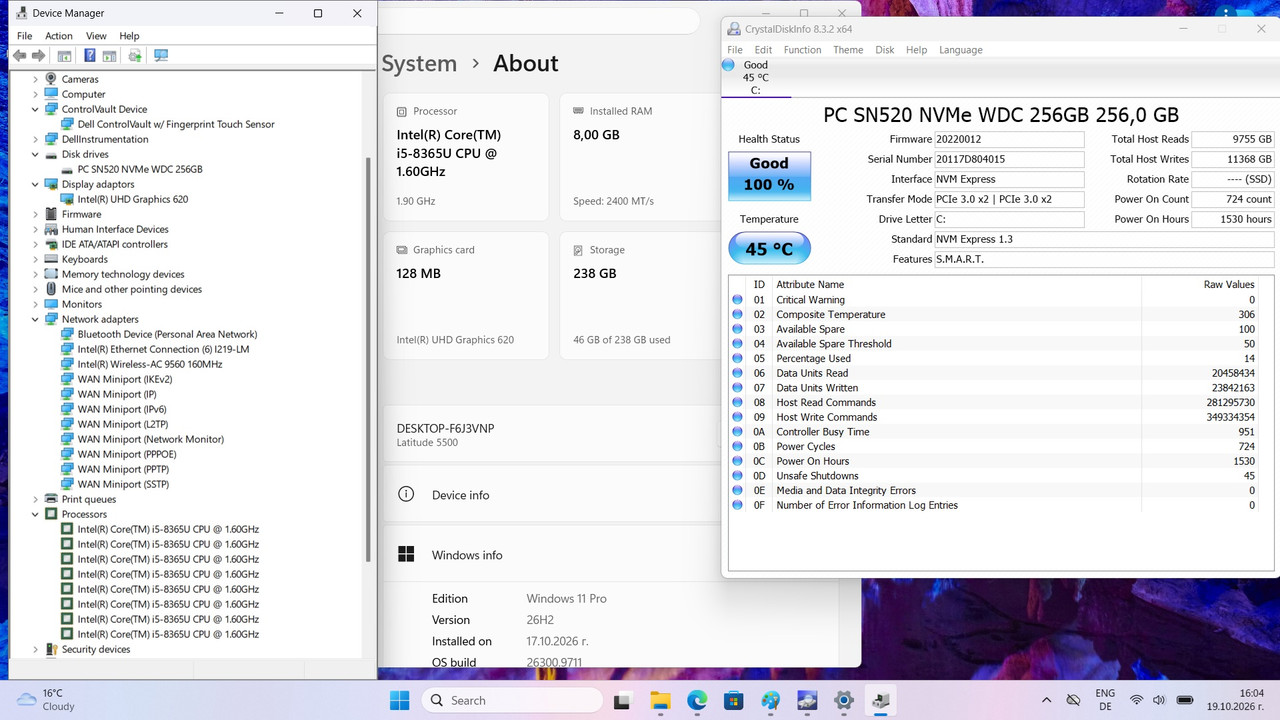Open Microsoft Store from the taskbar
The height and width of the screenshot is (720, 1280).
pos(733,701)
